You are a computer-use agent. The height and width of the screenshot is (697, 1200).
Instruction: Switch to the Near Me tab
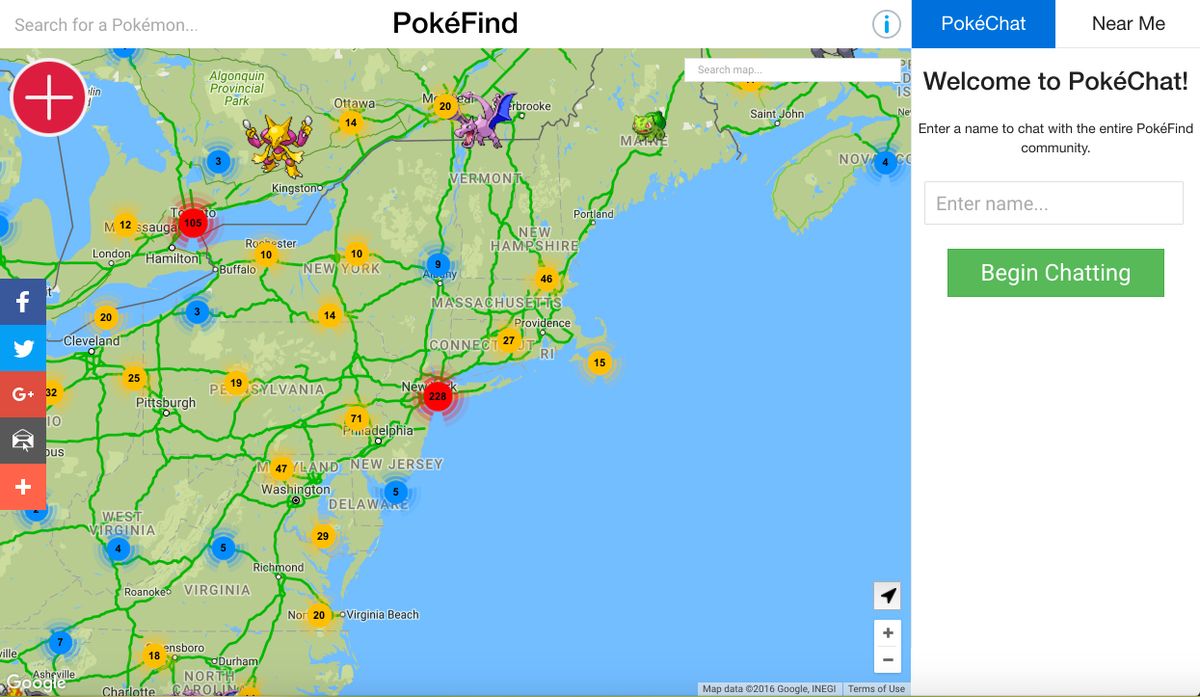(x=1129, y=23)
